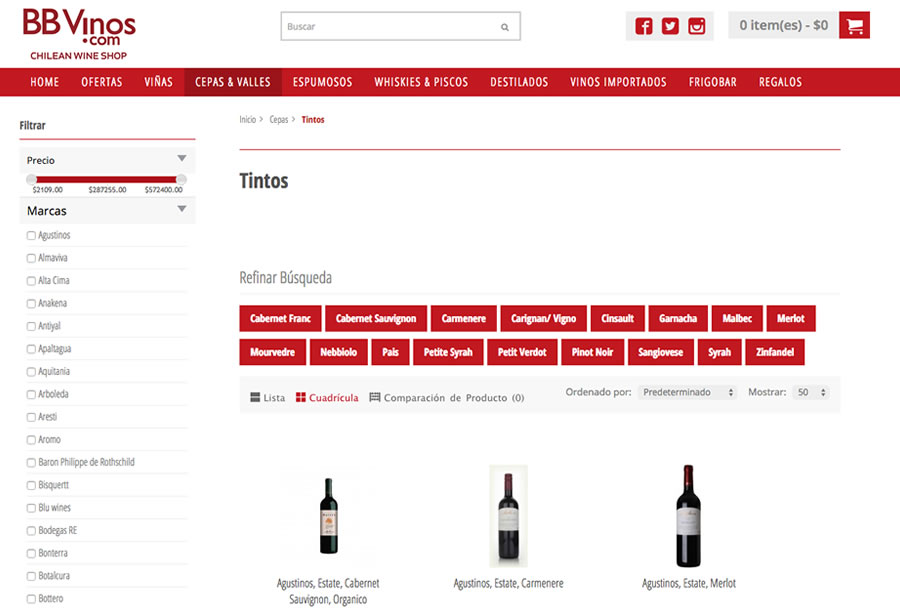
Task: Refine by Cabernet Sauvignon
Action: pos(376,319)
